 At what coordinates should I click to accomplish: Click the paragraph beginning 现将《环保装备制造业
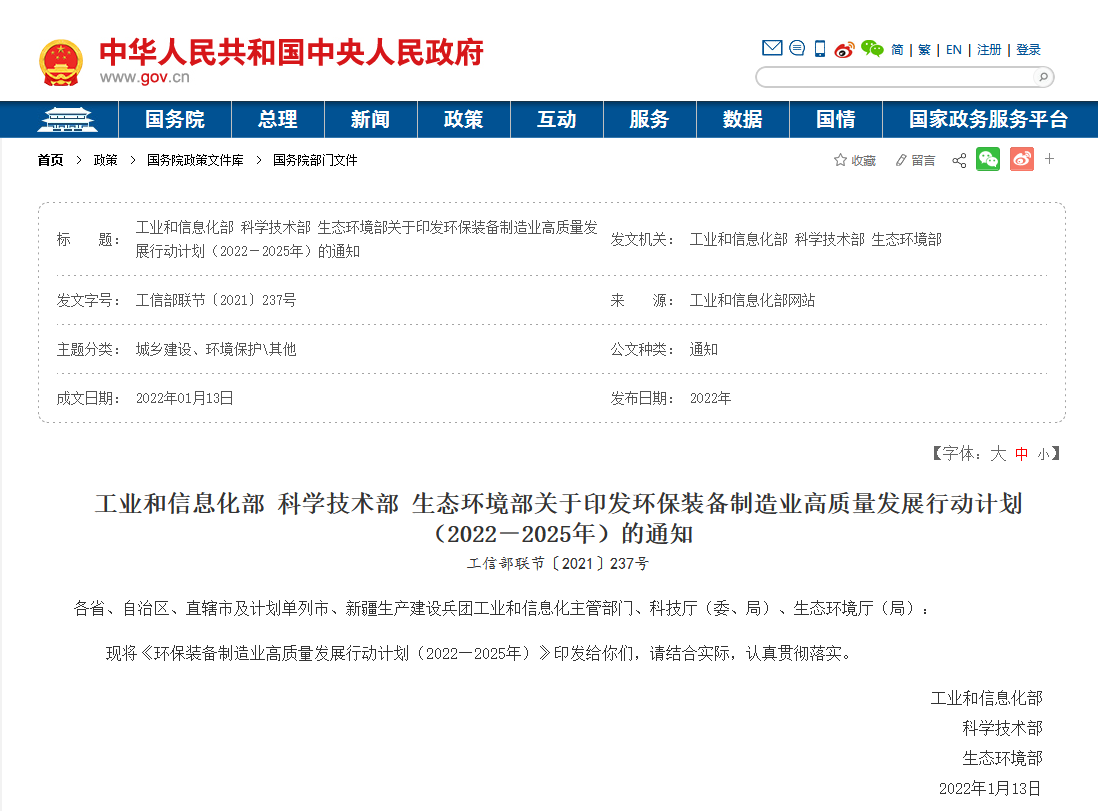pyautogui.click(x=479, y=653)
